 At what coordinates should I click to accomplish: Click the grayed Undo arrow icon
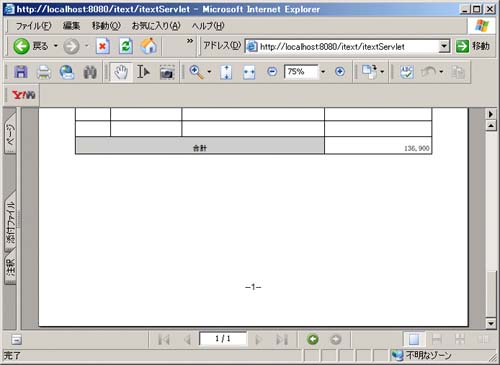429,72
